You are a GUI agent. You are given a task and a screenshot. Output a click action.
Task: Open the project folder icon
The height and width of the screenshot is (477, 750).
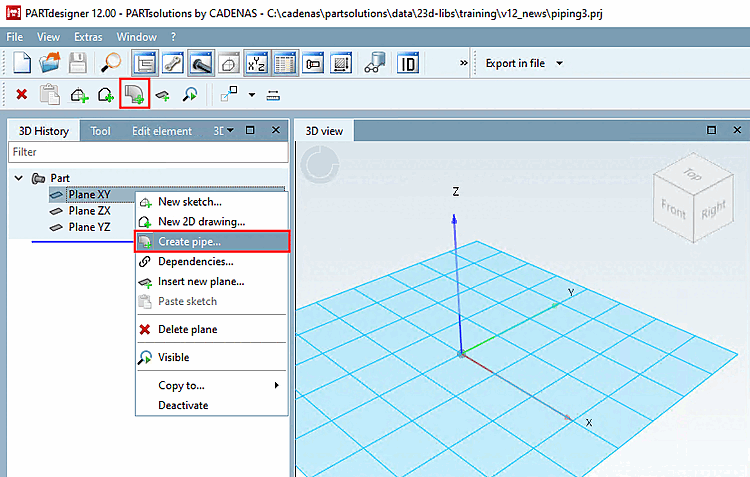[x=50, y=63]
